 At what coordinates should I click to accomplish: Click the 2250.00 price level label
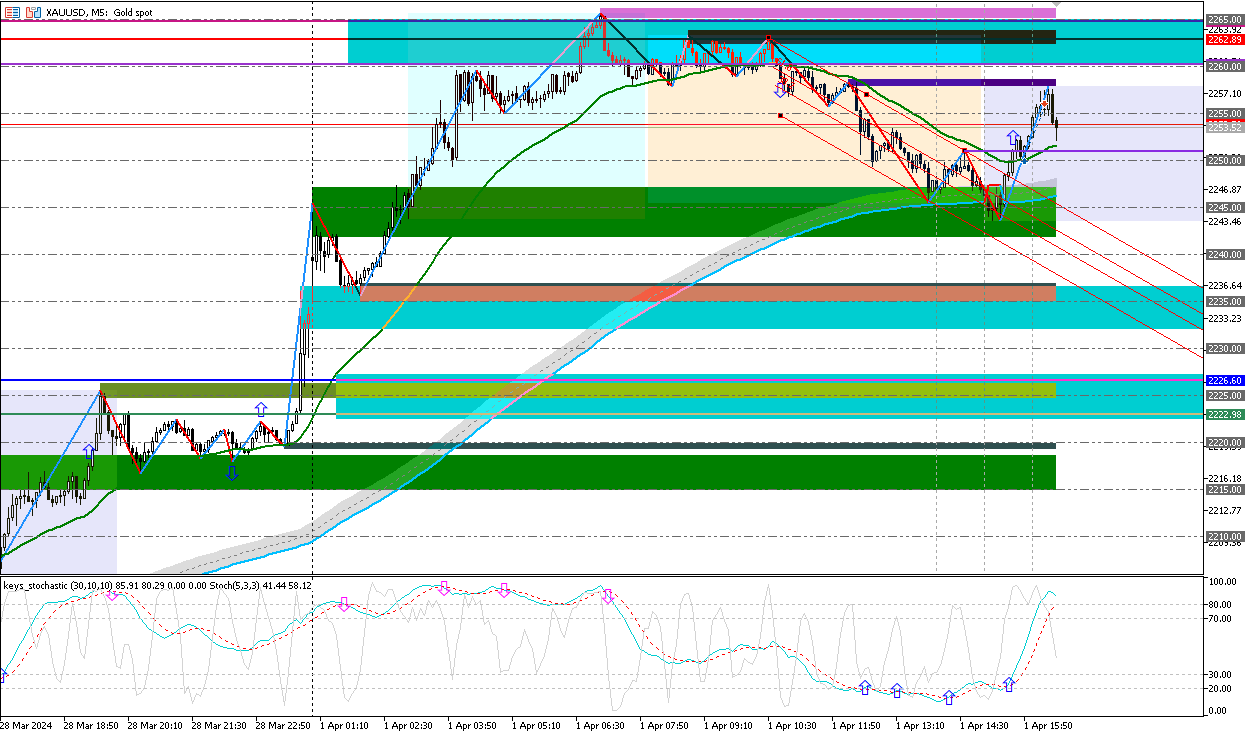pyautogui.click(x=1224, y=160)
